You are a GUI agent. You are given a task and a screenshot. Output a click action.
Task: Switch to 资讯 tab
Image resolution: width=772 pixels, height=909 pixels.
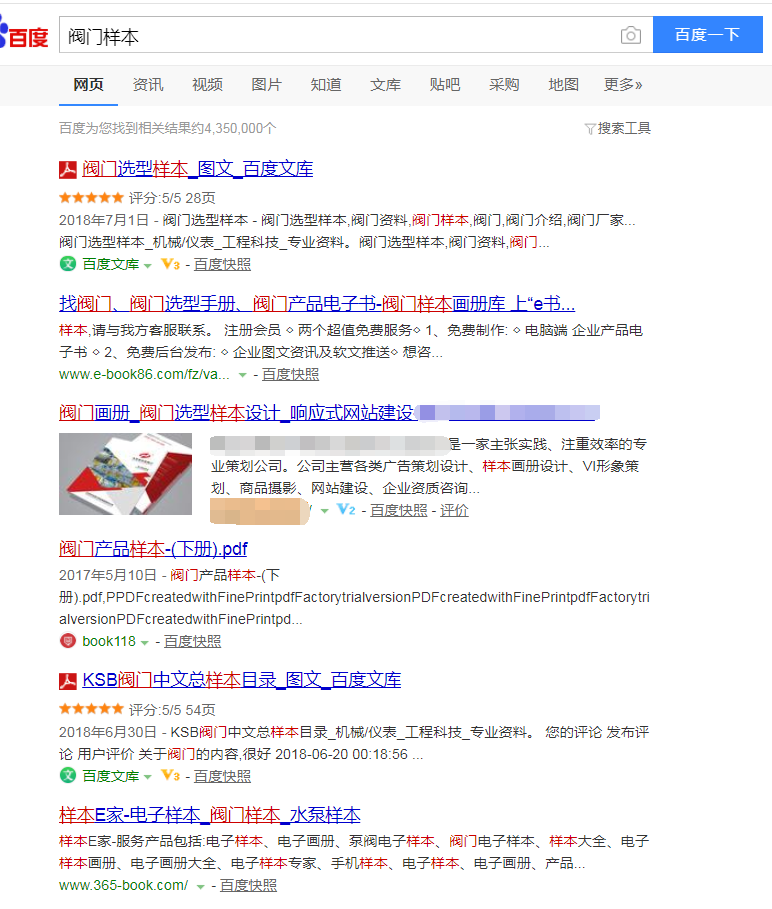pos(148,85)
